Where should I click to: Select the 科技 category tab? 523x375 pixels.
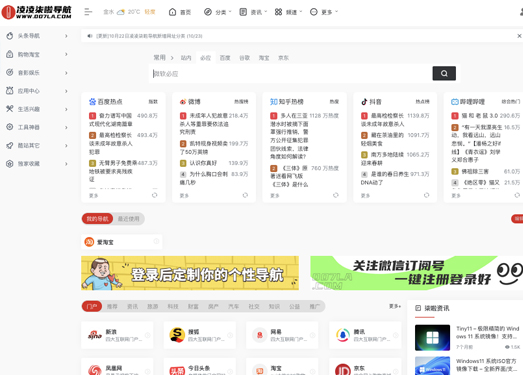(173, 306)
